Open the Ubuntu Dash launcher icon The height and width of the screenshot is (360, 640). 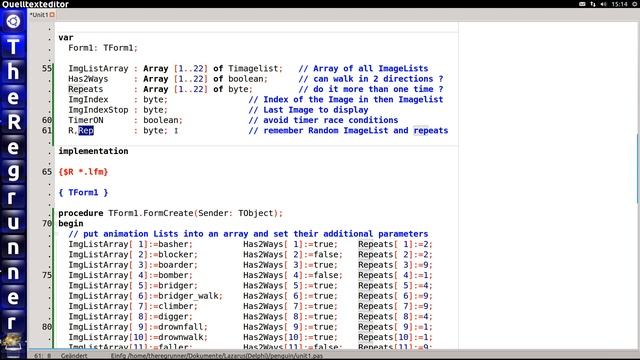point(13,21)
